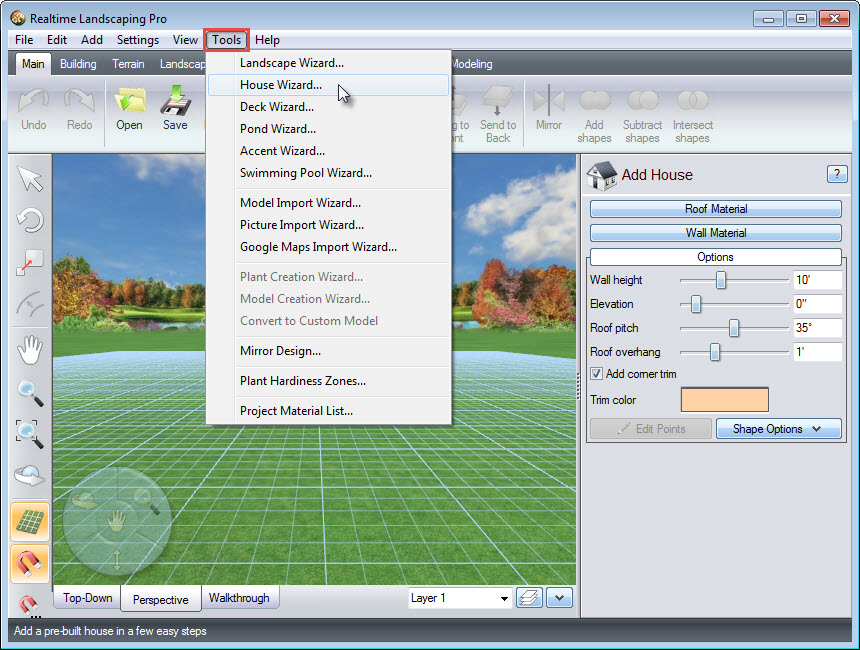Viewport: 860px width, 650px height.
Task: Toggle the magnet snap button
Action: [30, 564]
